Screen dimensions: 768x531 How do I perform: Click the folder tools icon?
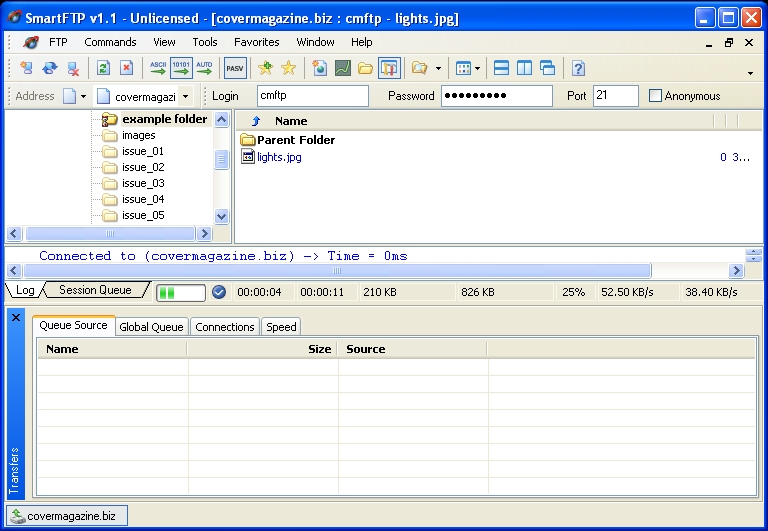tap(420, 68)
